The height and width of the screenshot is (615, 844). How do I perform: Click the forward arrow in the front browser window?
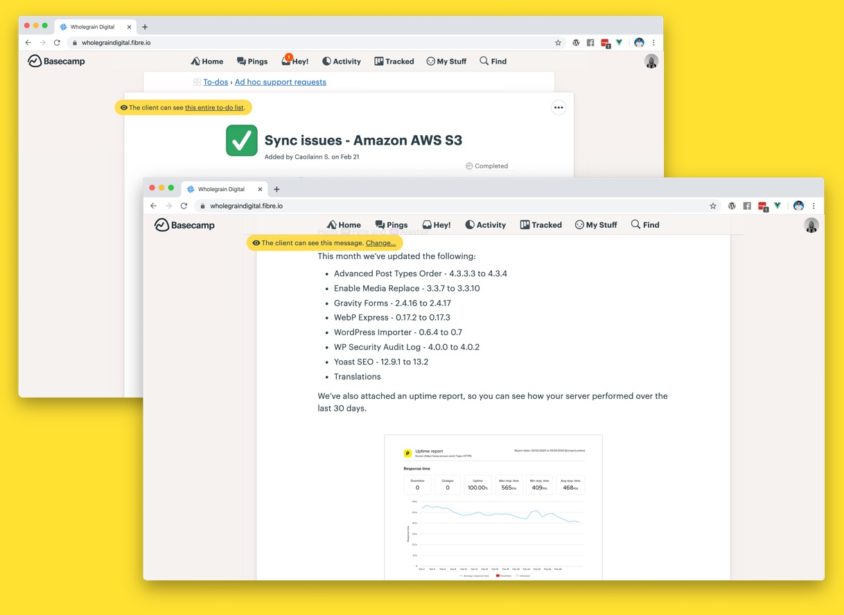pos(168,206)
